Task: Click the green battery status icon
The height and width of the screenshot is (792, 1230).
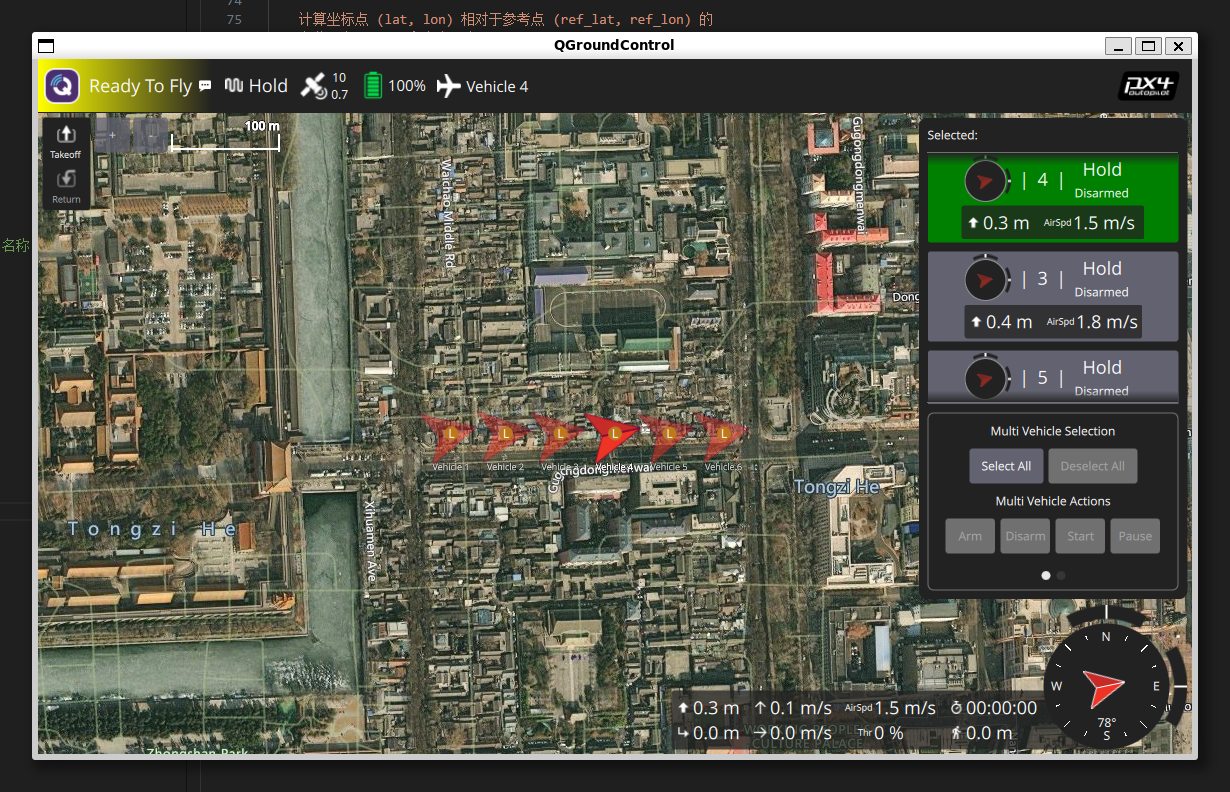Action: (373, 86)
